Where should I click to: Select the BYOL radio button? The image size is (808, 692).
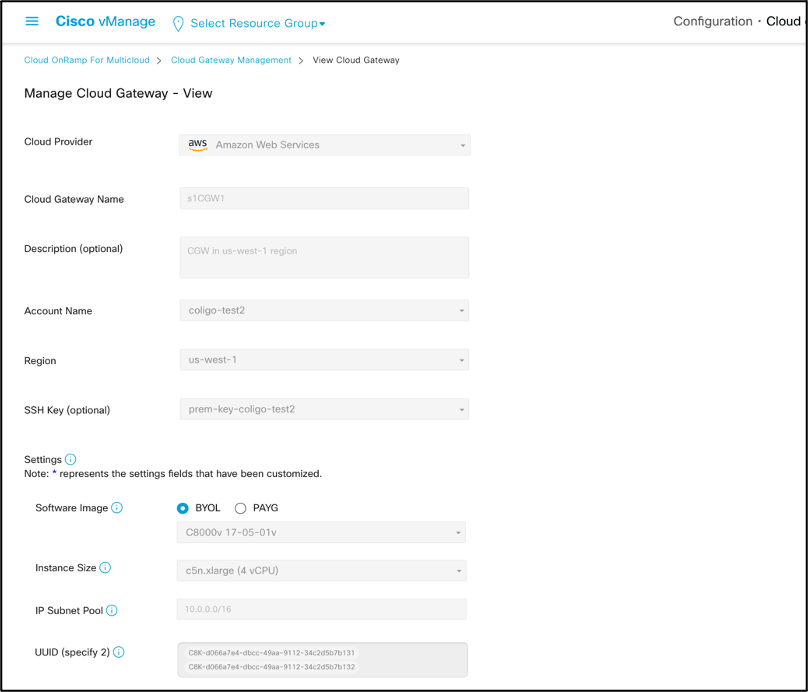183,508
